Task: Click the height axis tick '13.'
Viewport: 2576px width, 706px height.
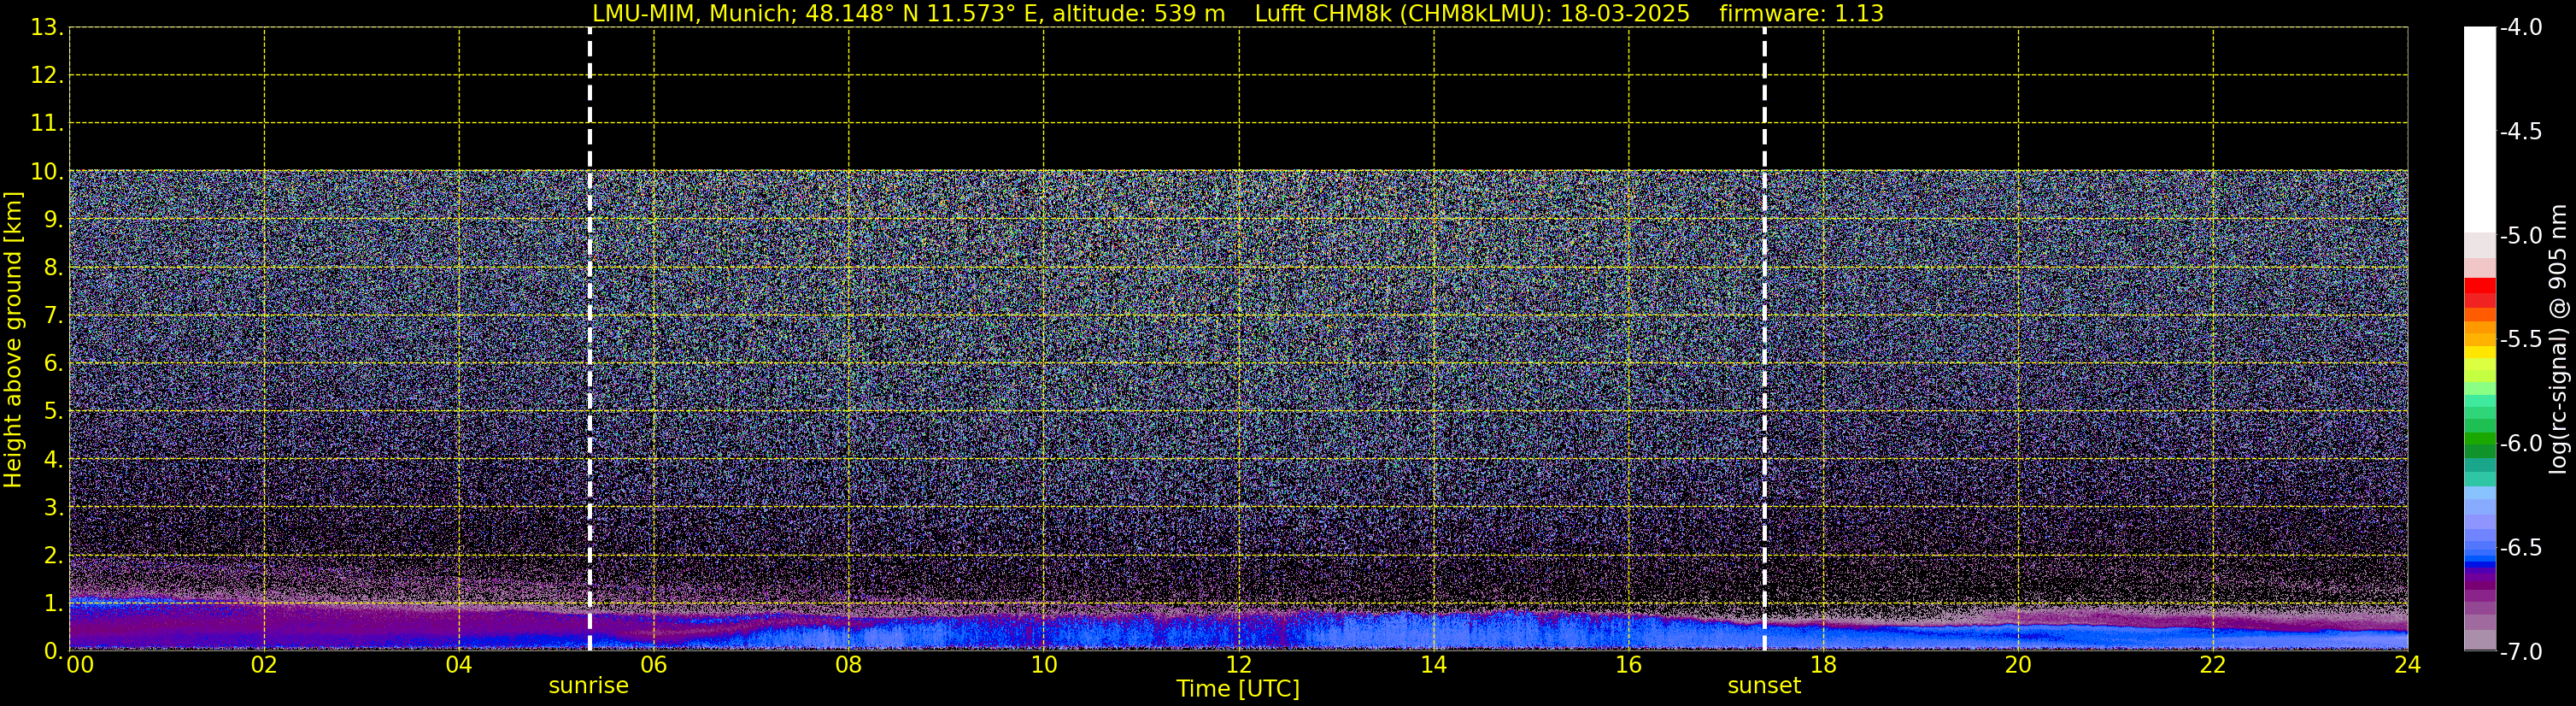Action: [47, 28]
